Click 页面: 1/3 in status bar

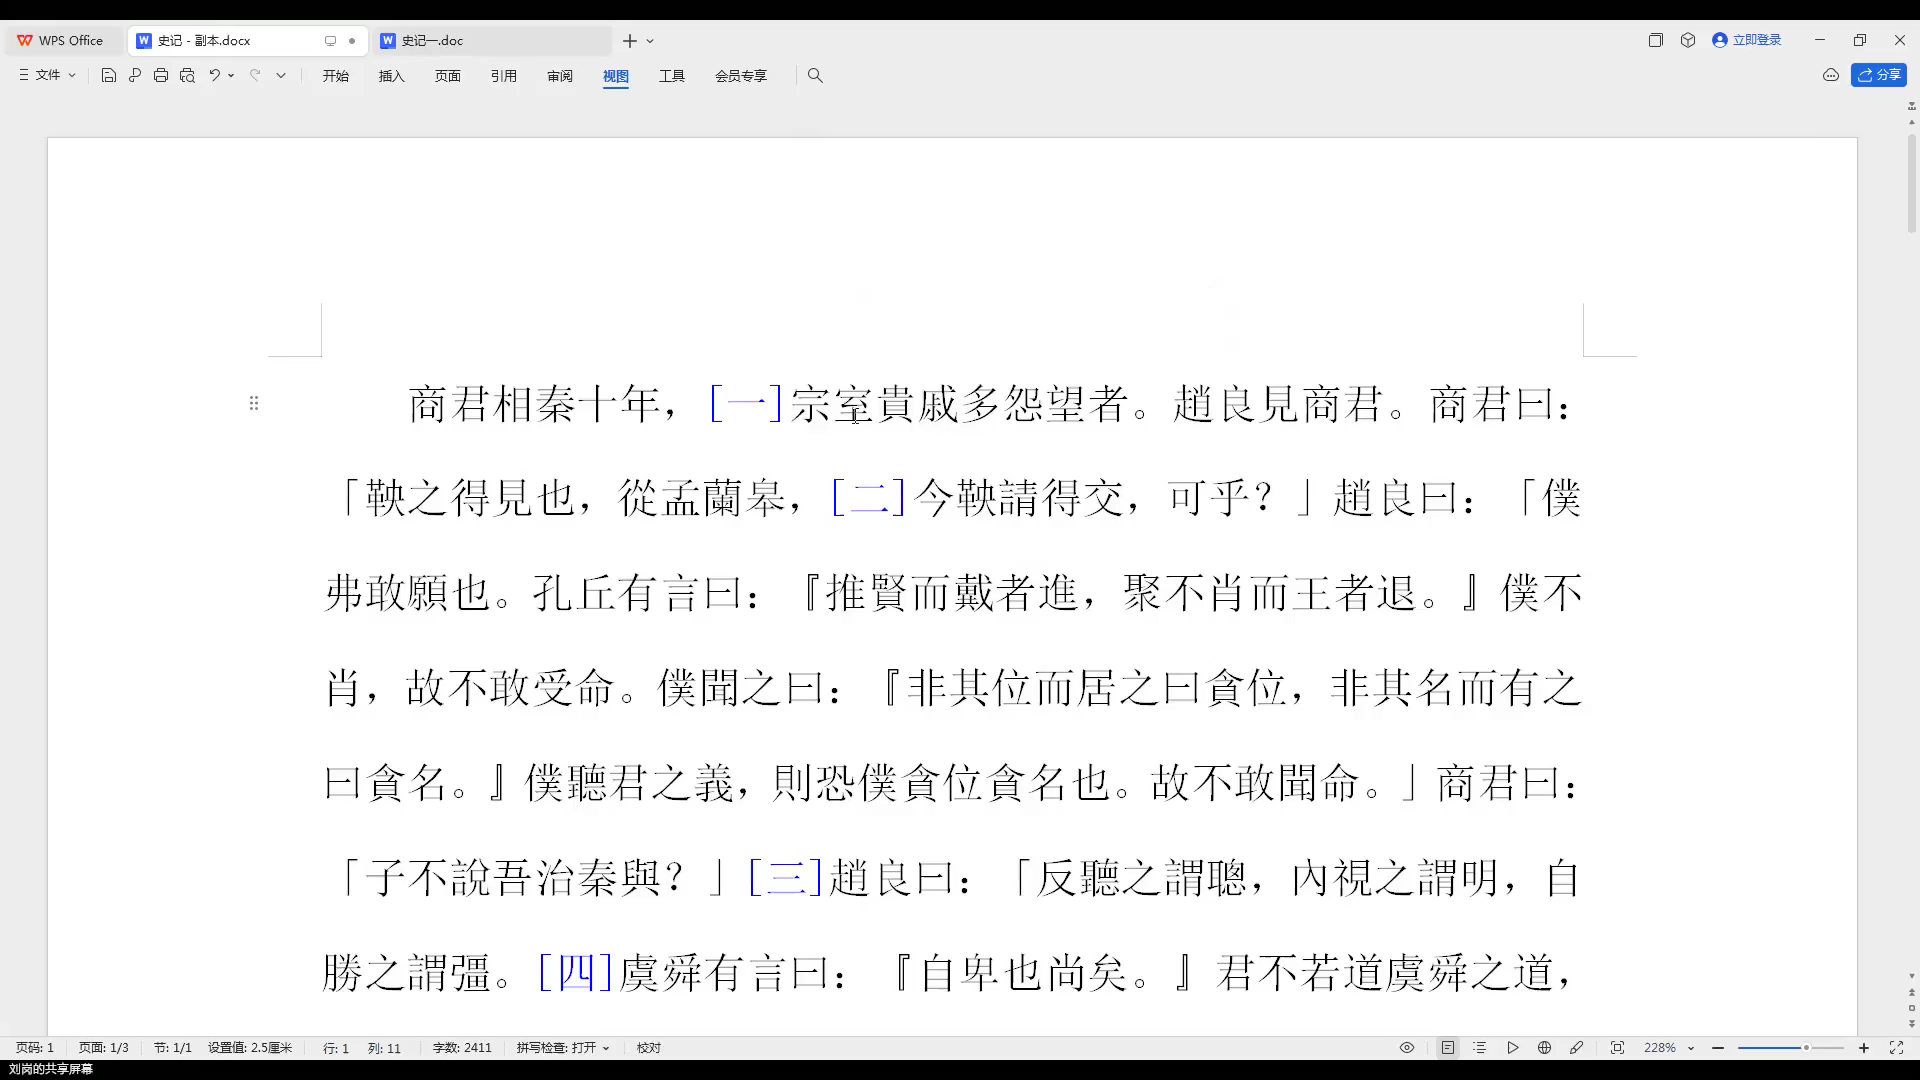(104, 1048)
